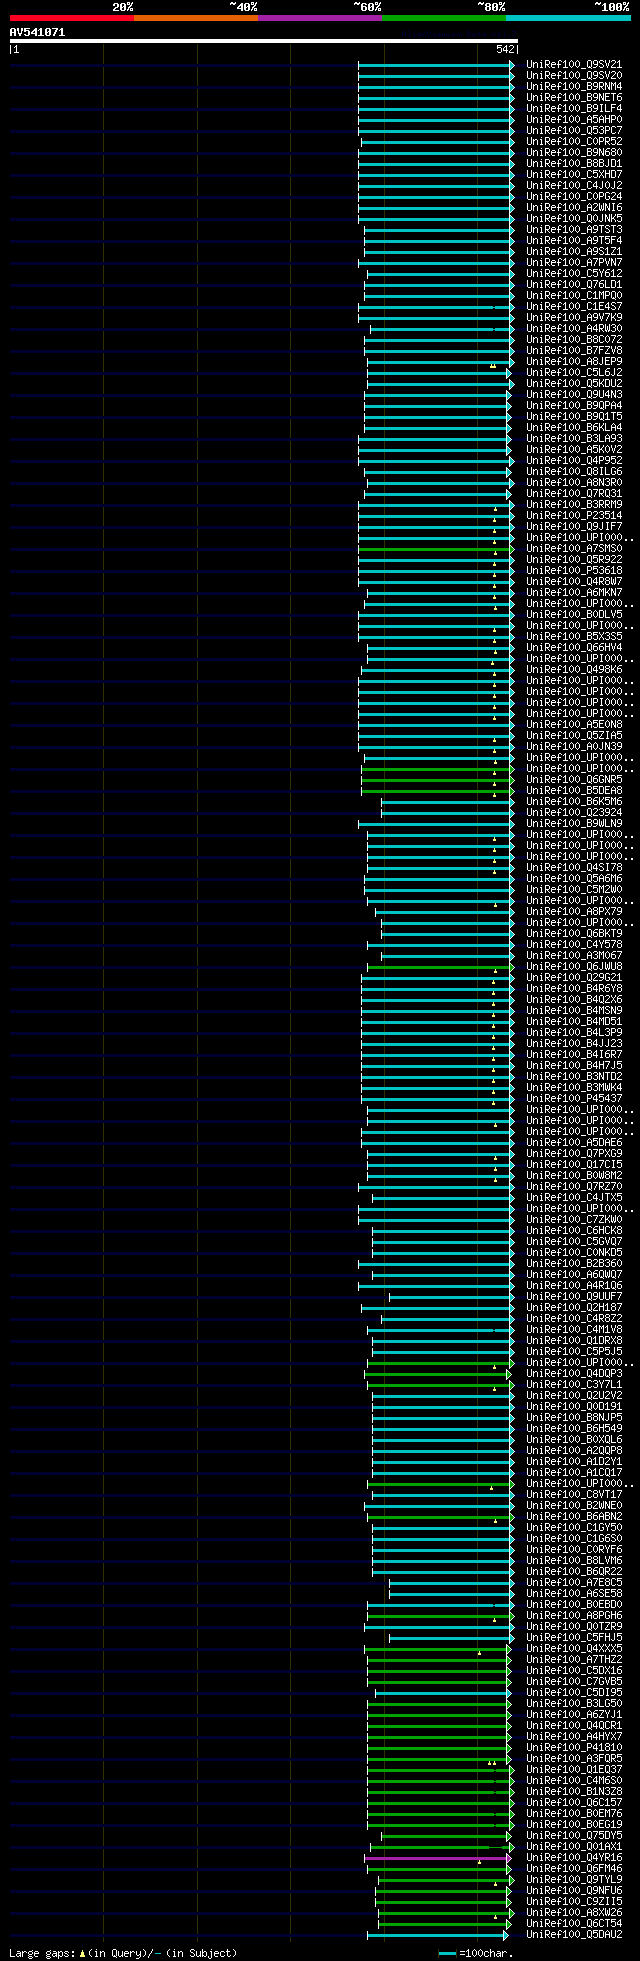Click the cyan ~100% identity legend bar
Image resolution: width=640 pixels, height=1961 pixels.
click(568, 17)
